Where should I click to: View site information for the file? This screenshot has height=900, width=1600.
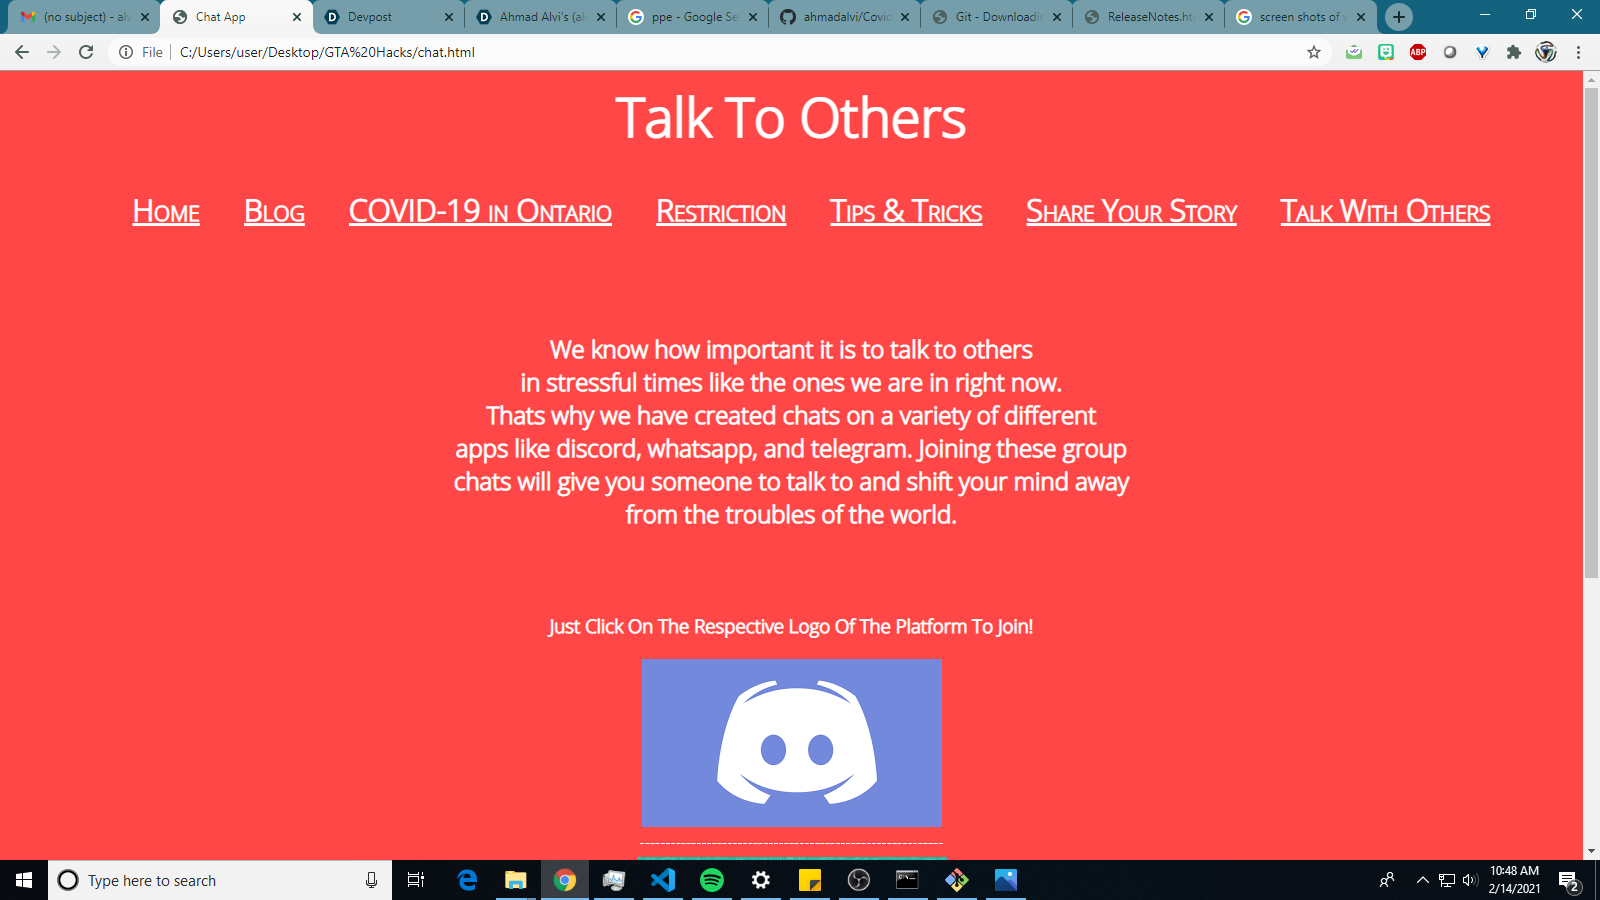pos(126,52)
